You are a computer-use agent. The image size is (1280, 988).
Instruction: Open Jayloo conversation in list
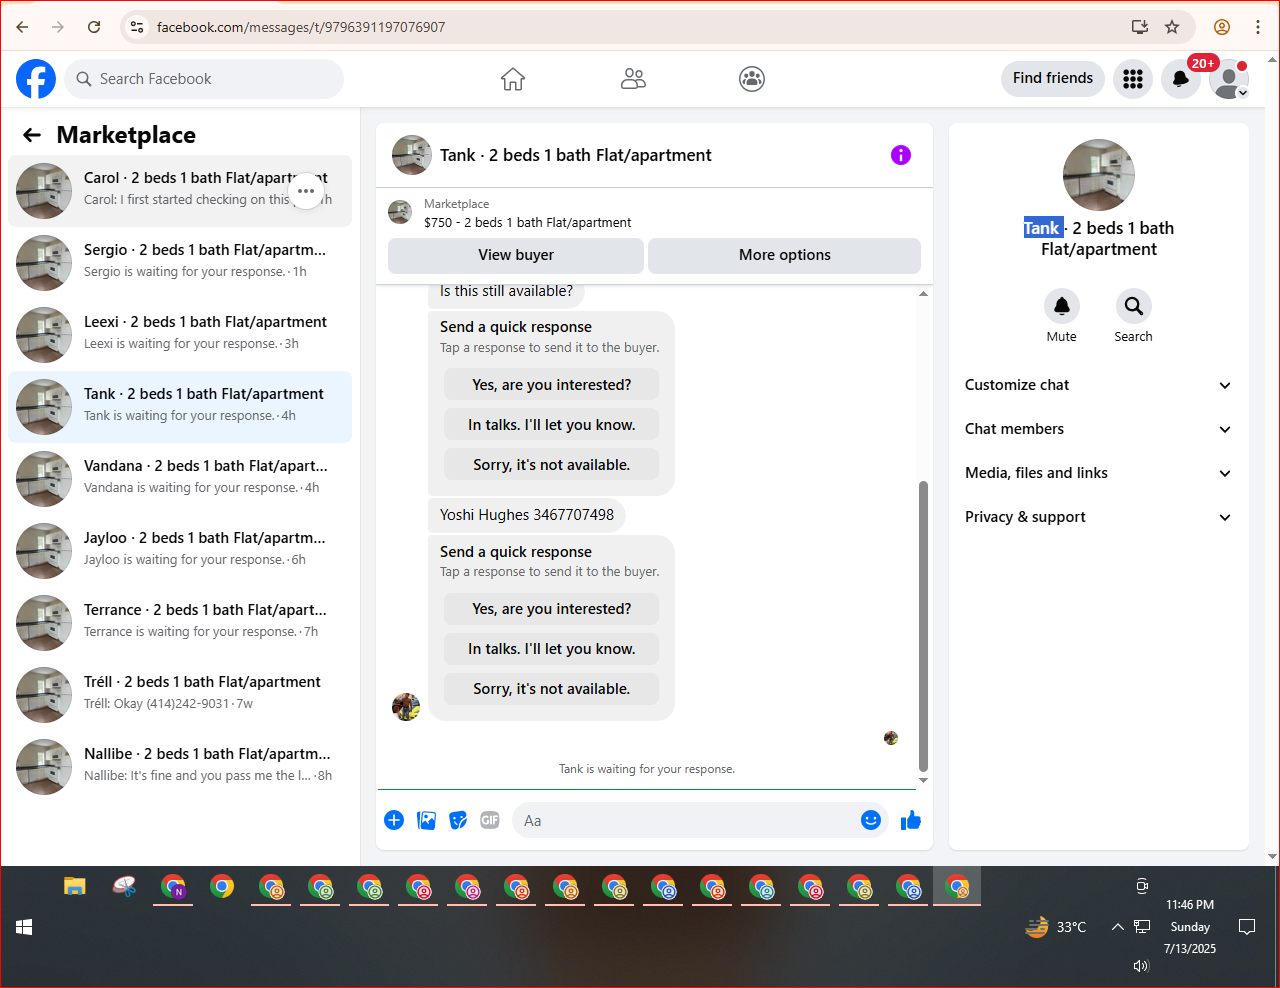[x=180, y=551]
